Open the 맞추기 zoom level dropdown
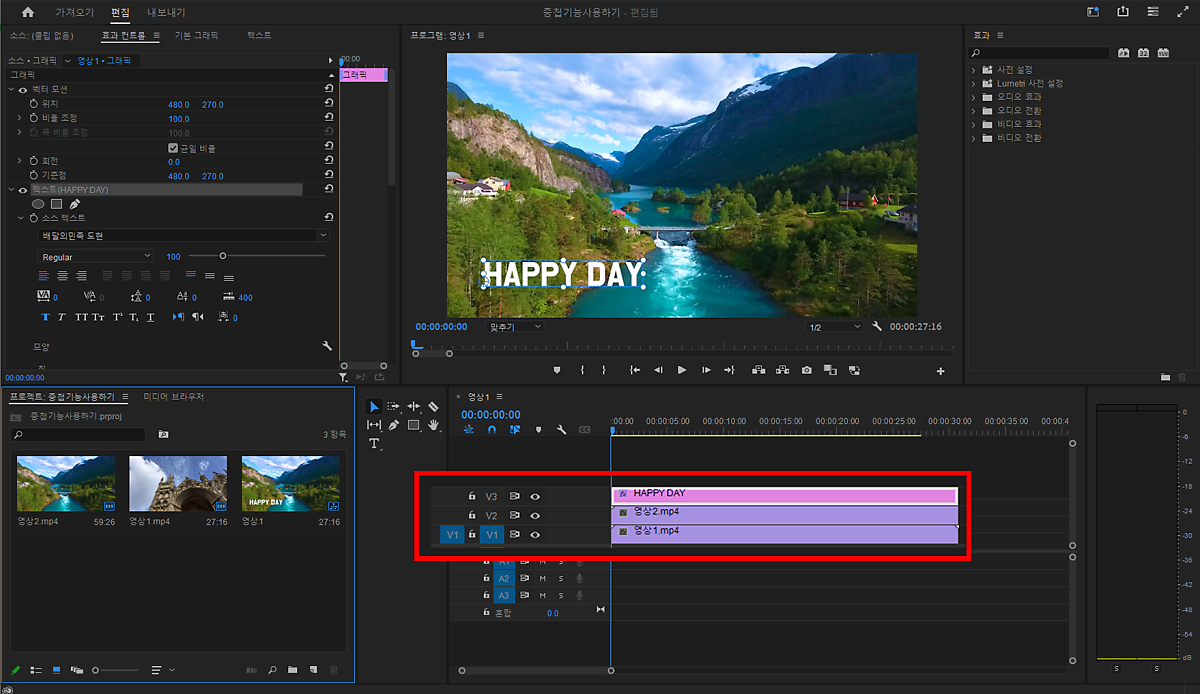 click(x=515, y=327)
